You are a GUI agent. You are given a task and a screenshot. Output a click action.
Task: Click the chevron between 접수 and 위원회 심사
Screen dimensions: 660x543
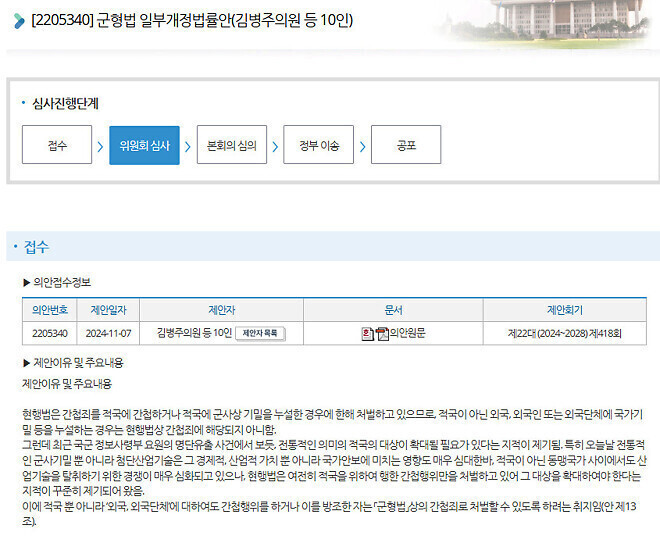(100, 146)
